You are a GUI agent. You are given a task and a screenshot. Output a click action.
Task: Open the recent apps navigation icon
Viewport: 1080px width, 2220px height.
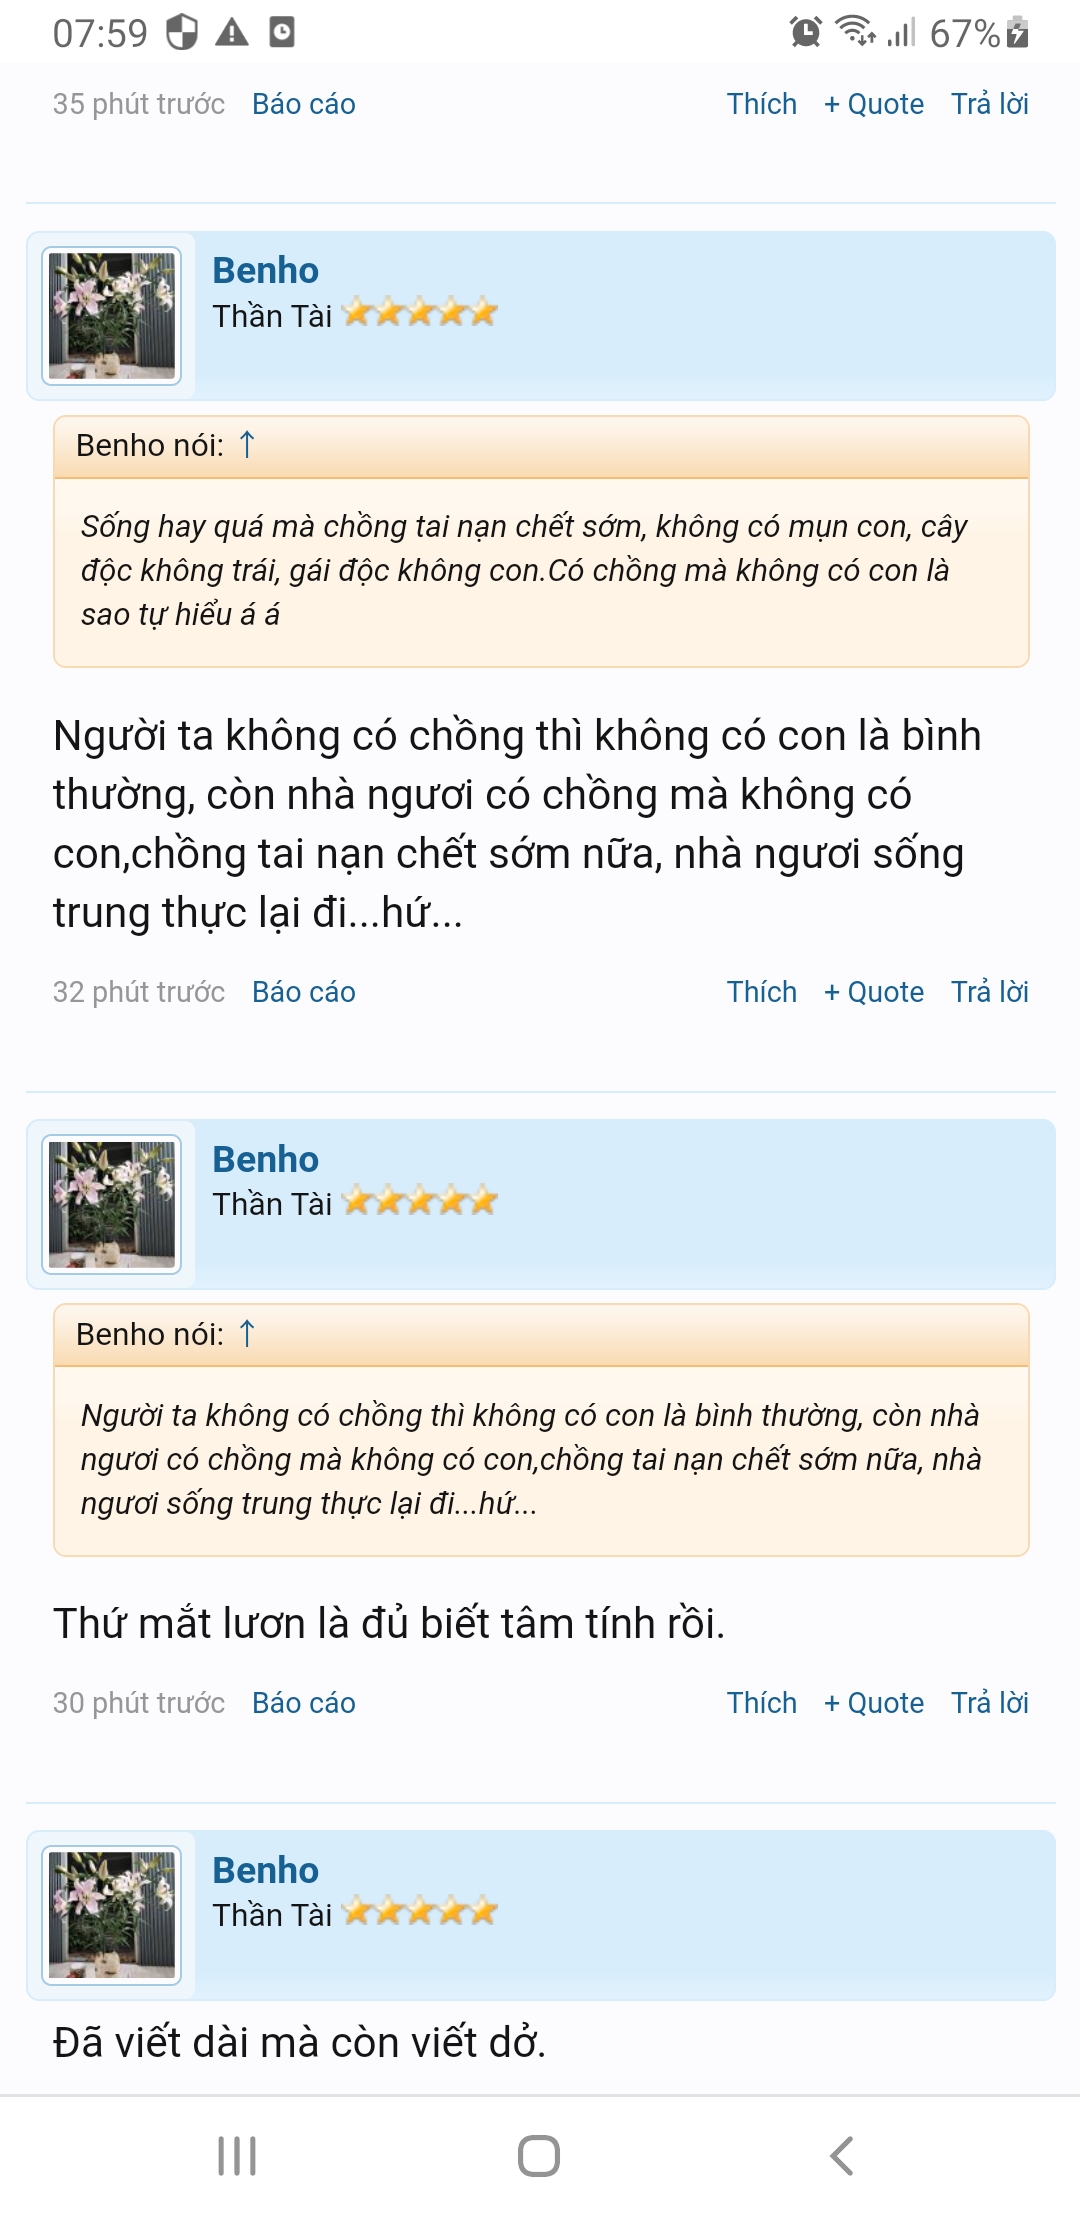coord(237,2156)
